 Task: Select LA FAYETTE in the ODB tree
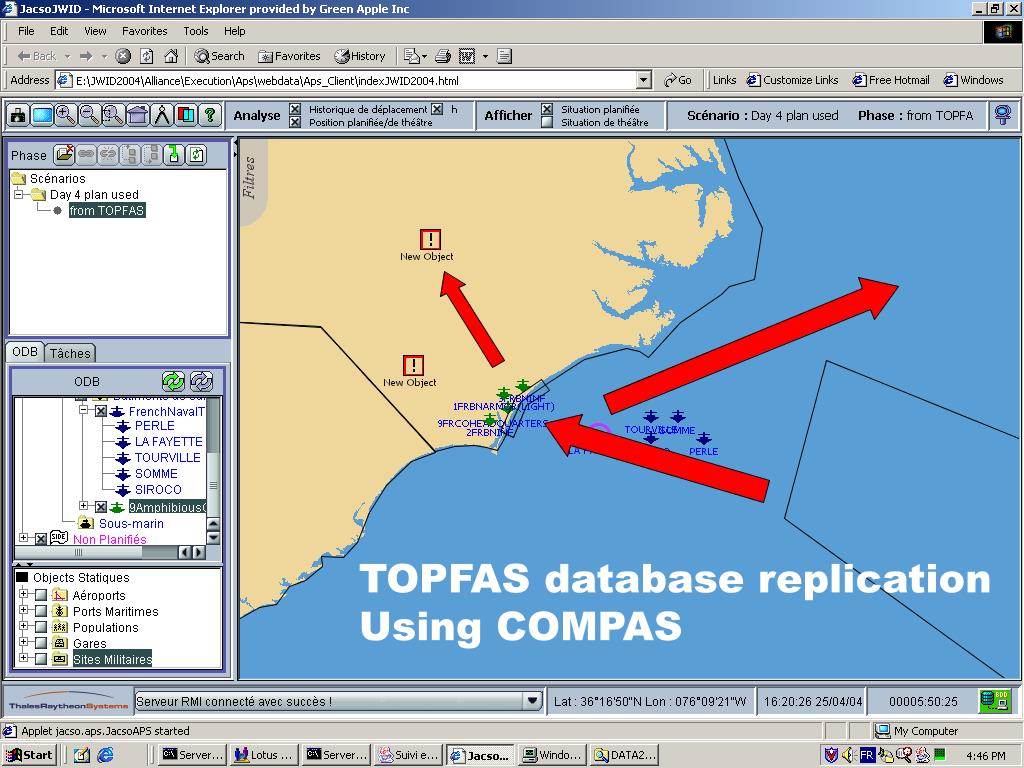[168, 441]
